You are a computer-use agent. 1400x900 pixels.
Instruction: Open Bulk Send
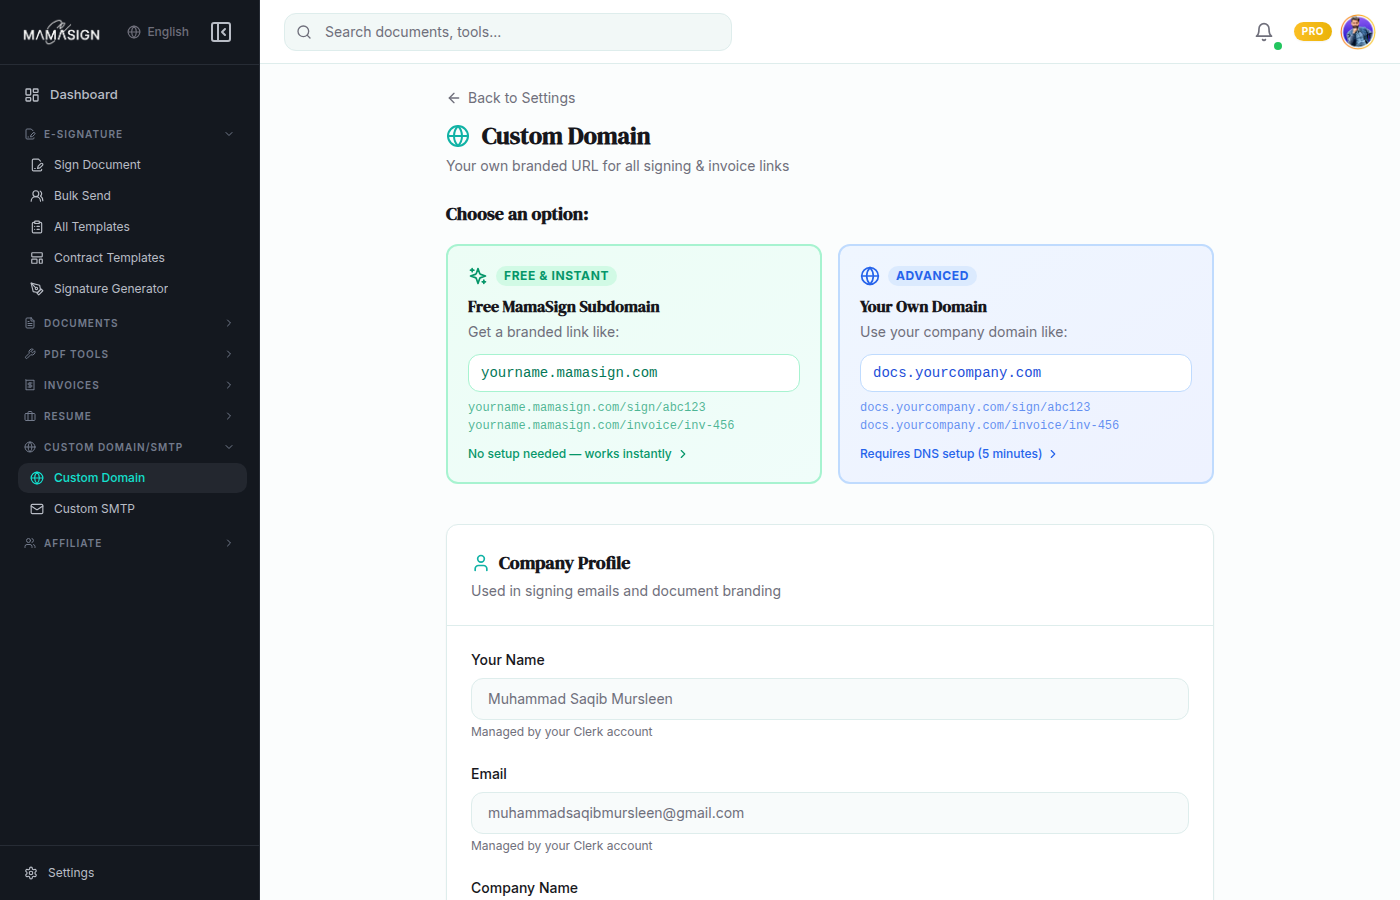132,196
